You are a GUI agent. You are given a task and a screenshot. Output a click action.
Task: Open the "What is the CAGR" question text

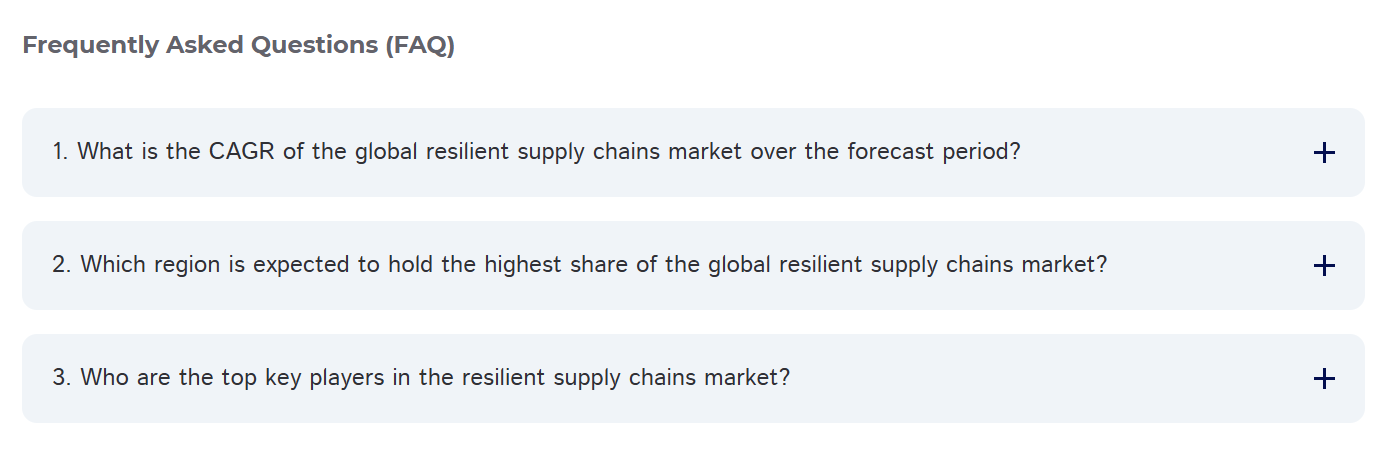536,152
